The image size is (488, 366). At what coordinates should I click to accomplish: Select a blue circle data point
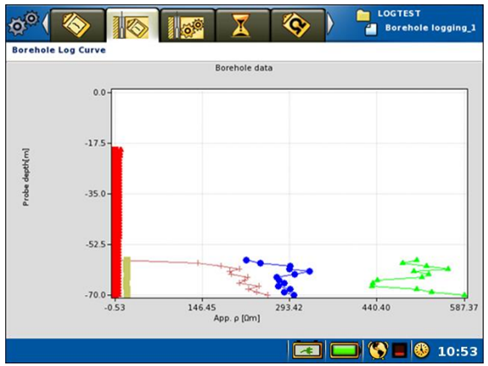[x=246, y=260]
